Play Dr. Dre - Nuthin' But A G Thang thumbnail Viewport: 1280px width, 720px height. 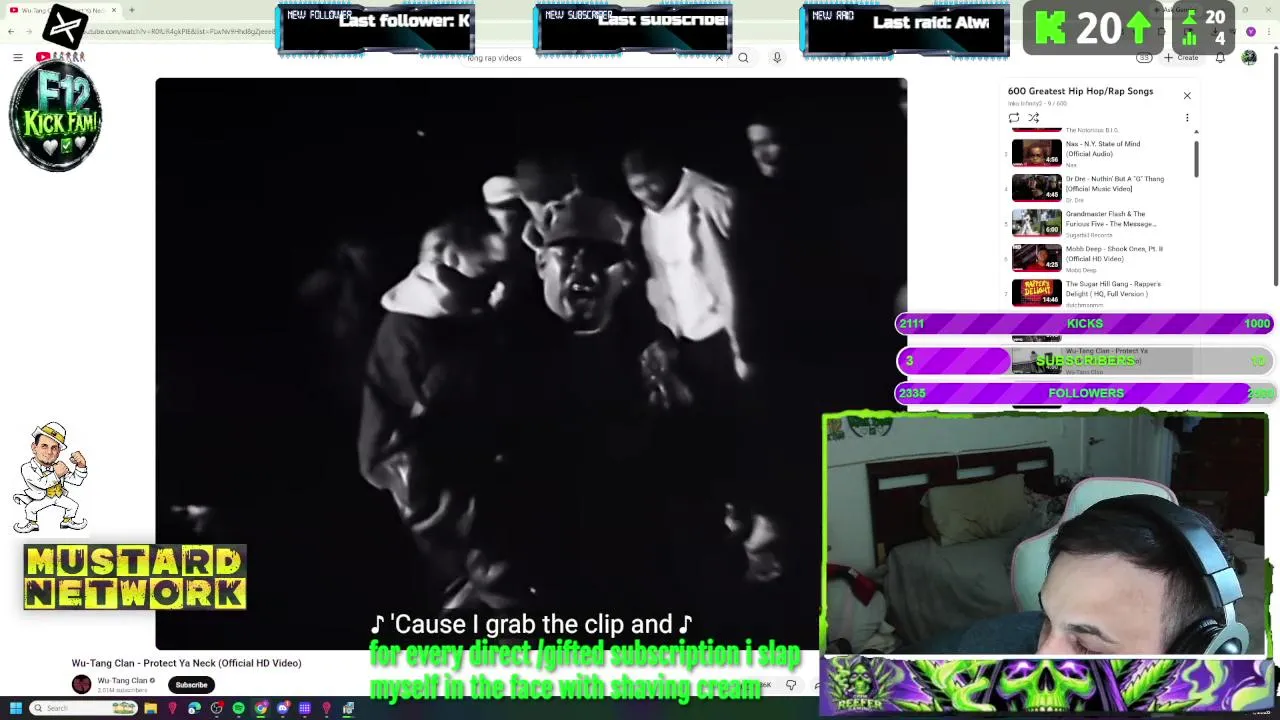click(1037, 188)
